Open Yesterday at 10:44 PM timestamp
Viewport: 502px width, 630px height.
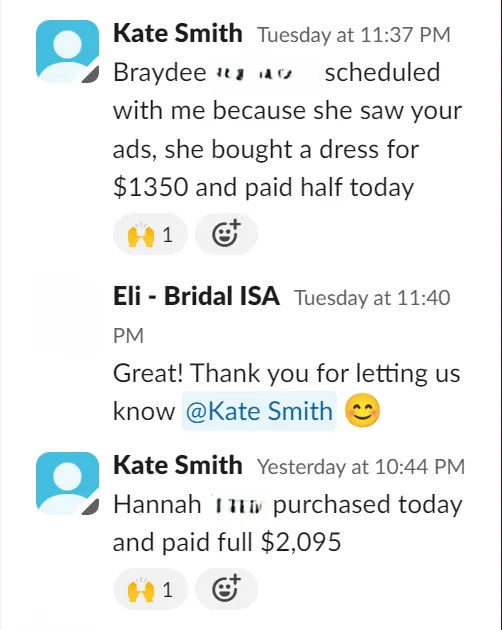(x=361, y=467)
